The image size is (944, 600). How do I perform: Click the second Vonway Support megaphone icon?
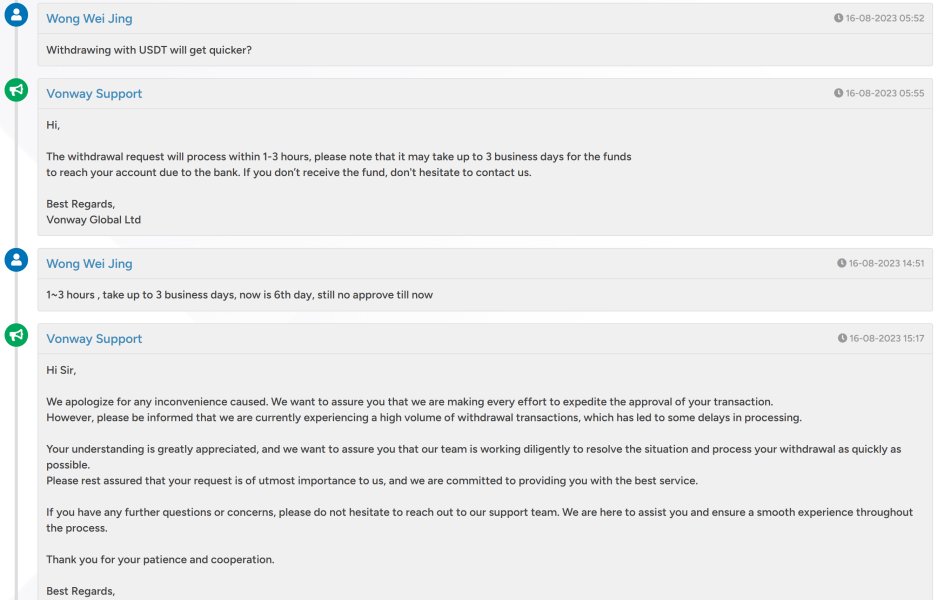click(16, 335)
